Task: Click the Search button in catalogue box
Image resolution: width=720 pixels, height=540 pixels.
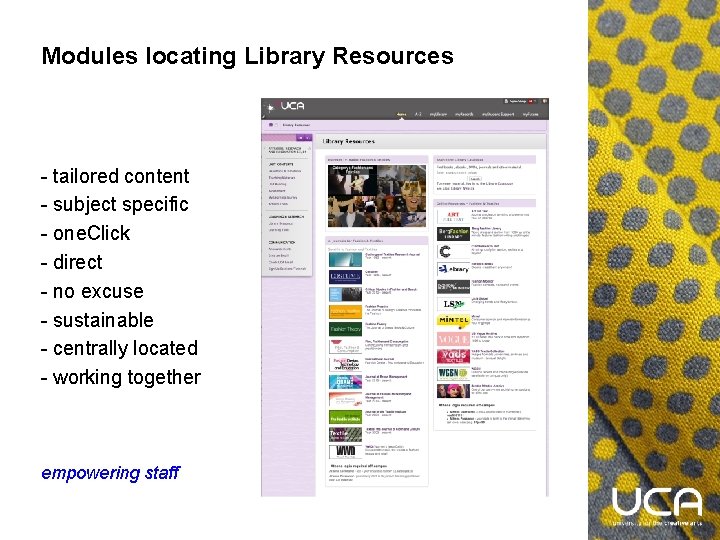Action: click(x=475, y=179)
